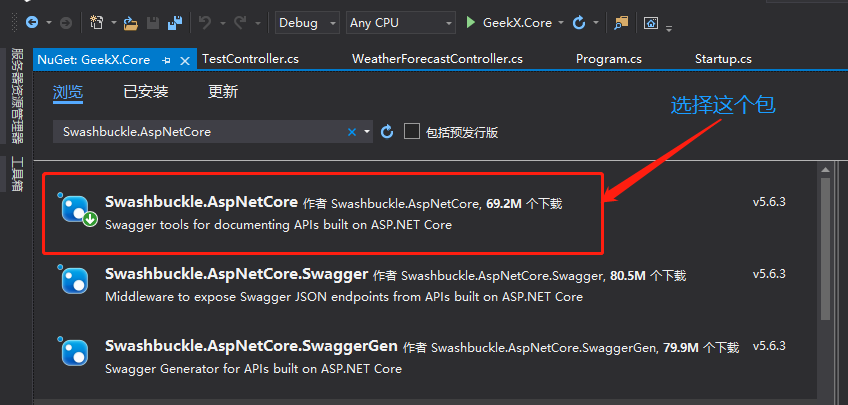Click the 69.2M downloads count text

504,203
